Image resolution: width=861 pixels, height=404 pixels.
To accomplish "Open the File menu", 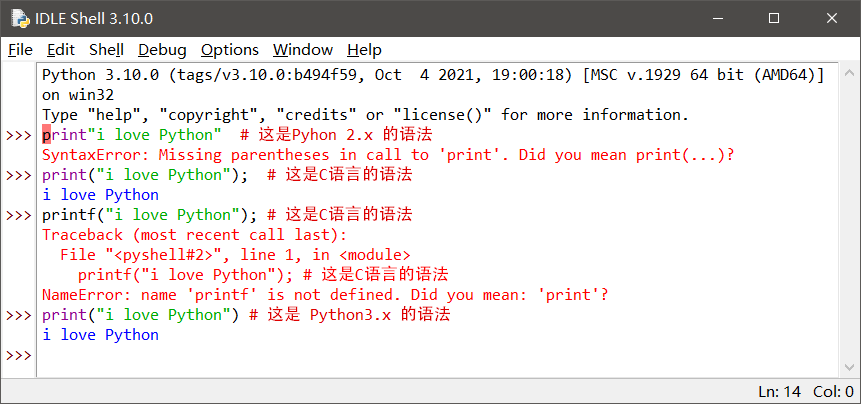I will tap(20, 49).
